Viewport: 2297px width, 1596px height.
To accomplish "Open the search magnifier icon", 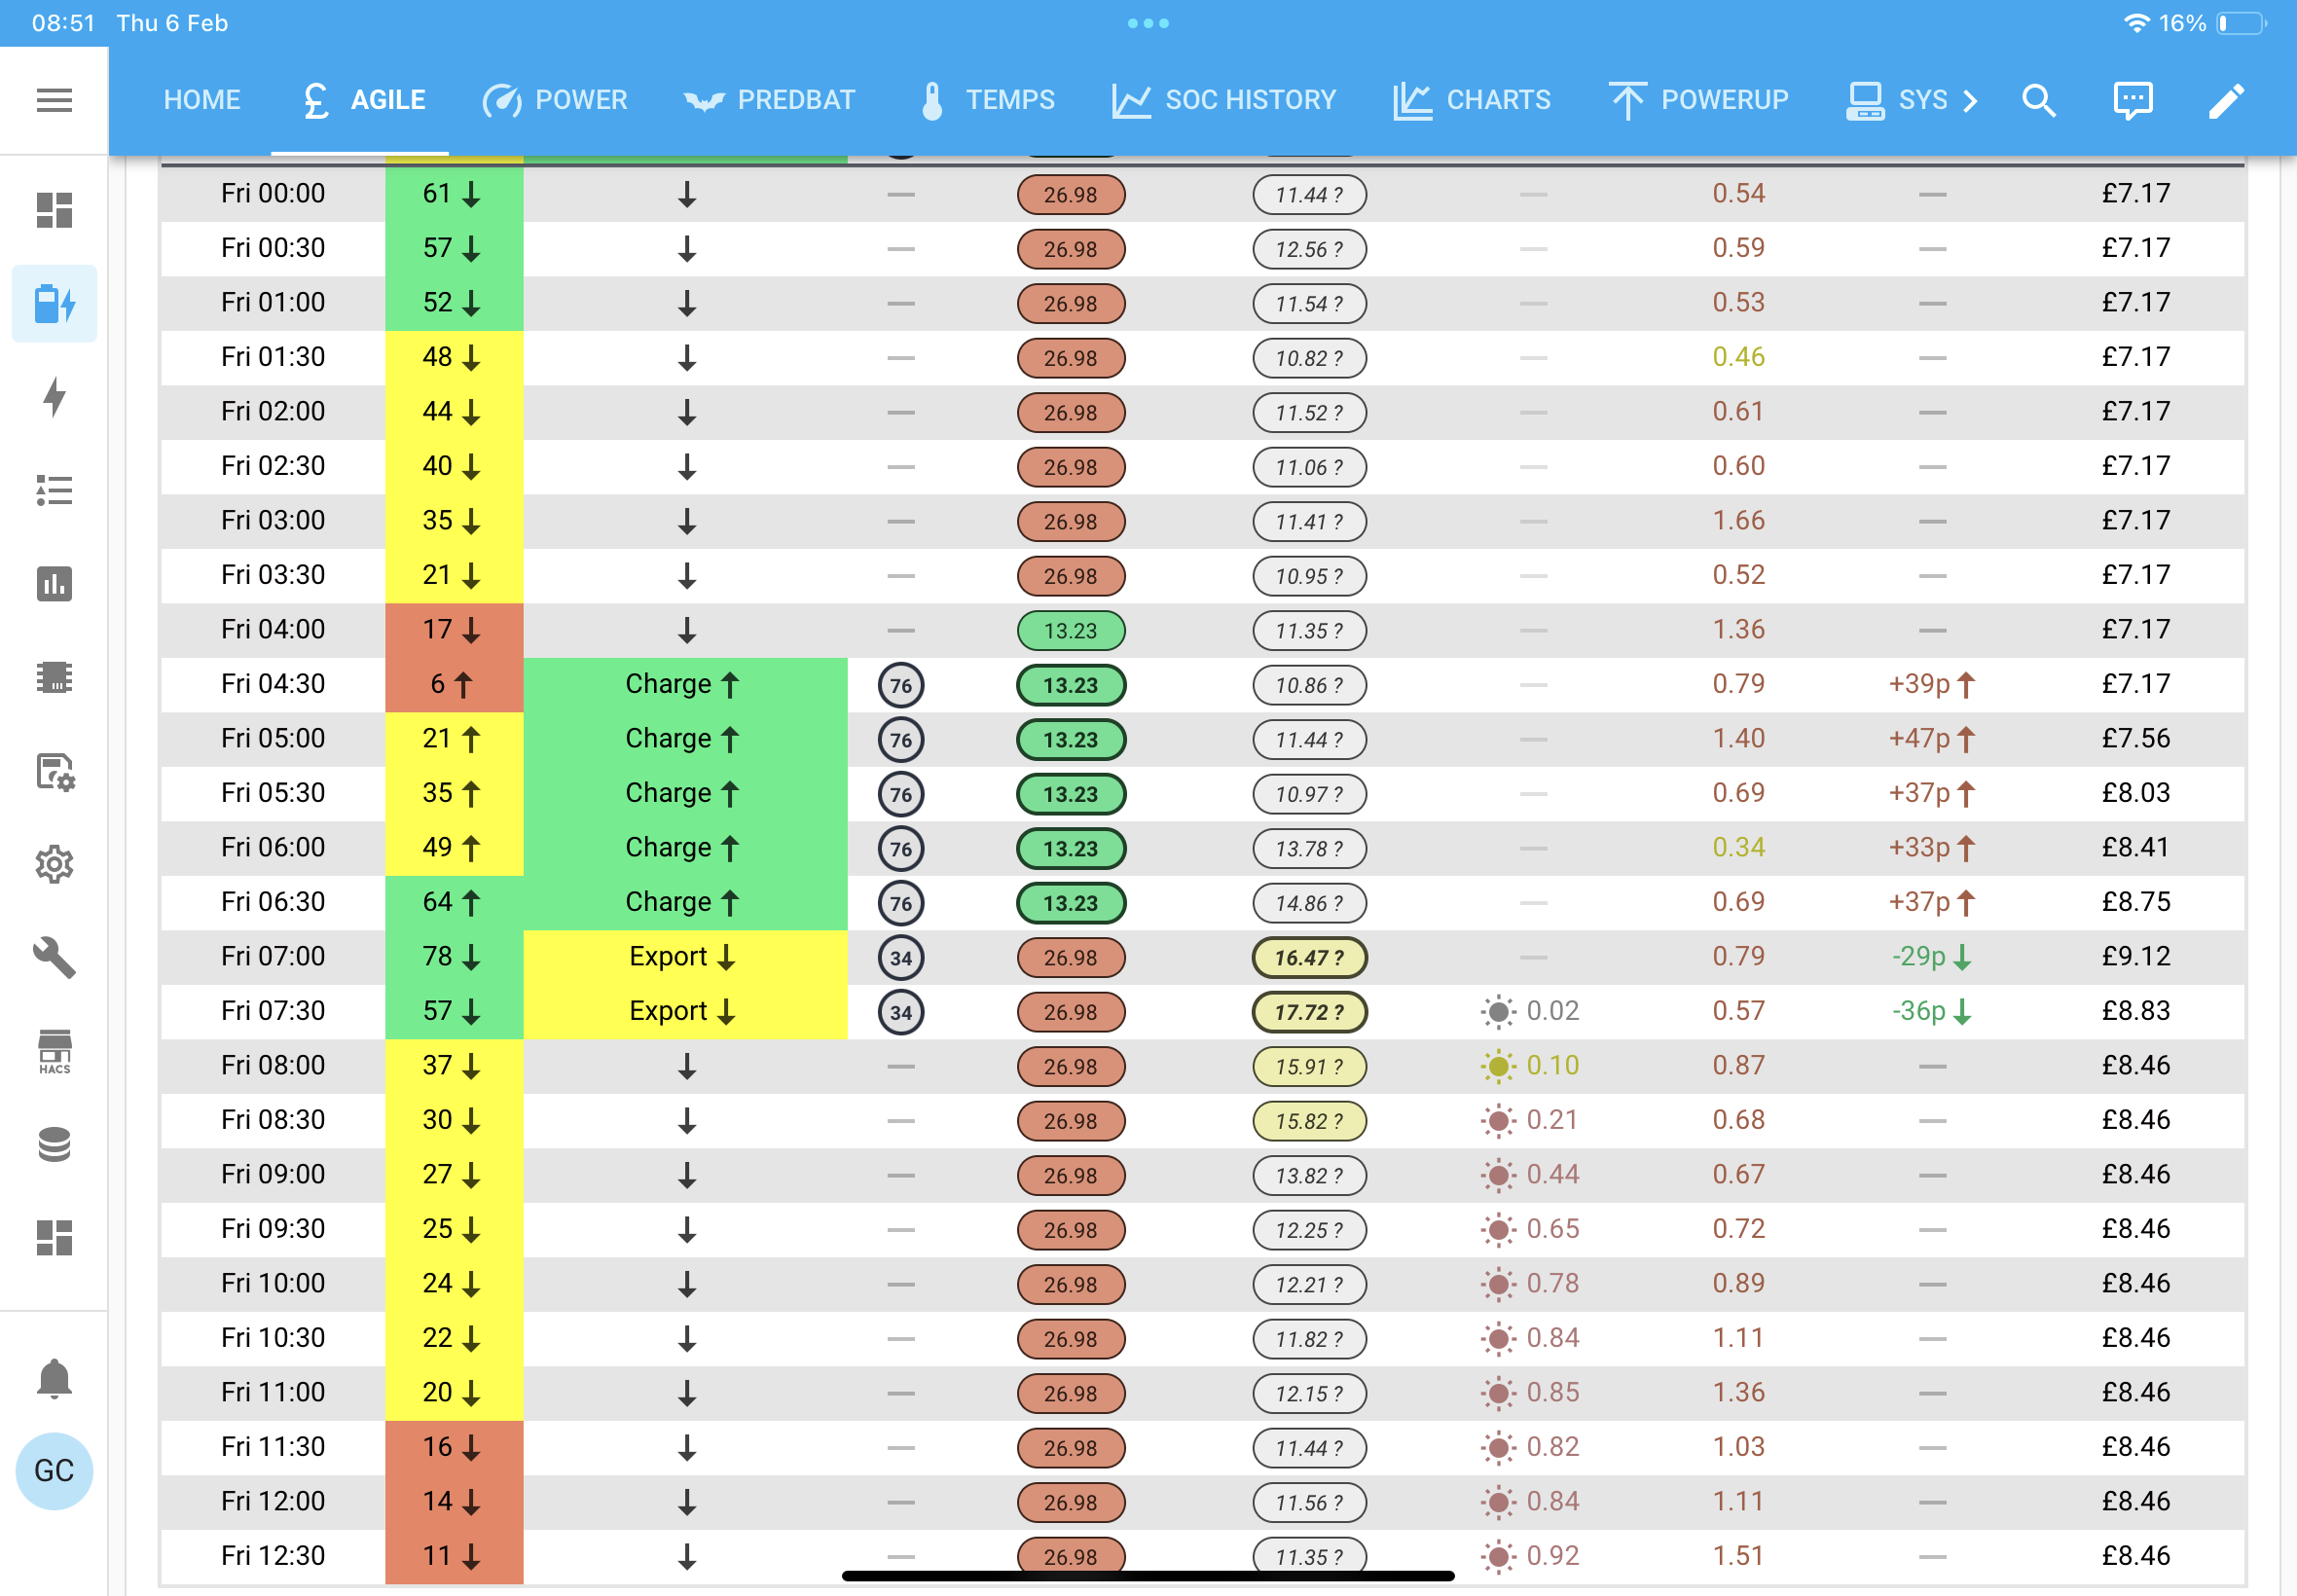I will pos(2038,100).
